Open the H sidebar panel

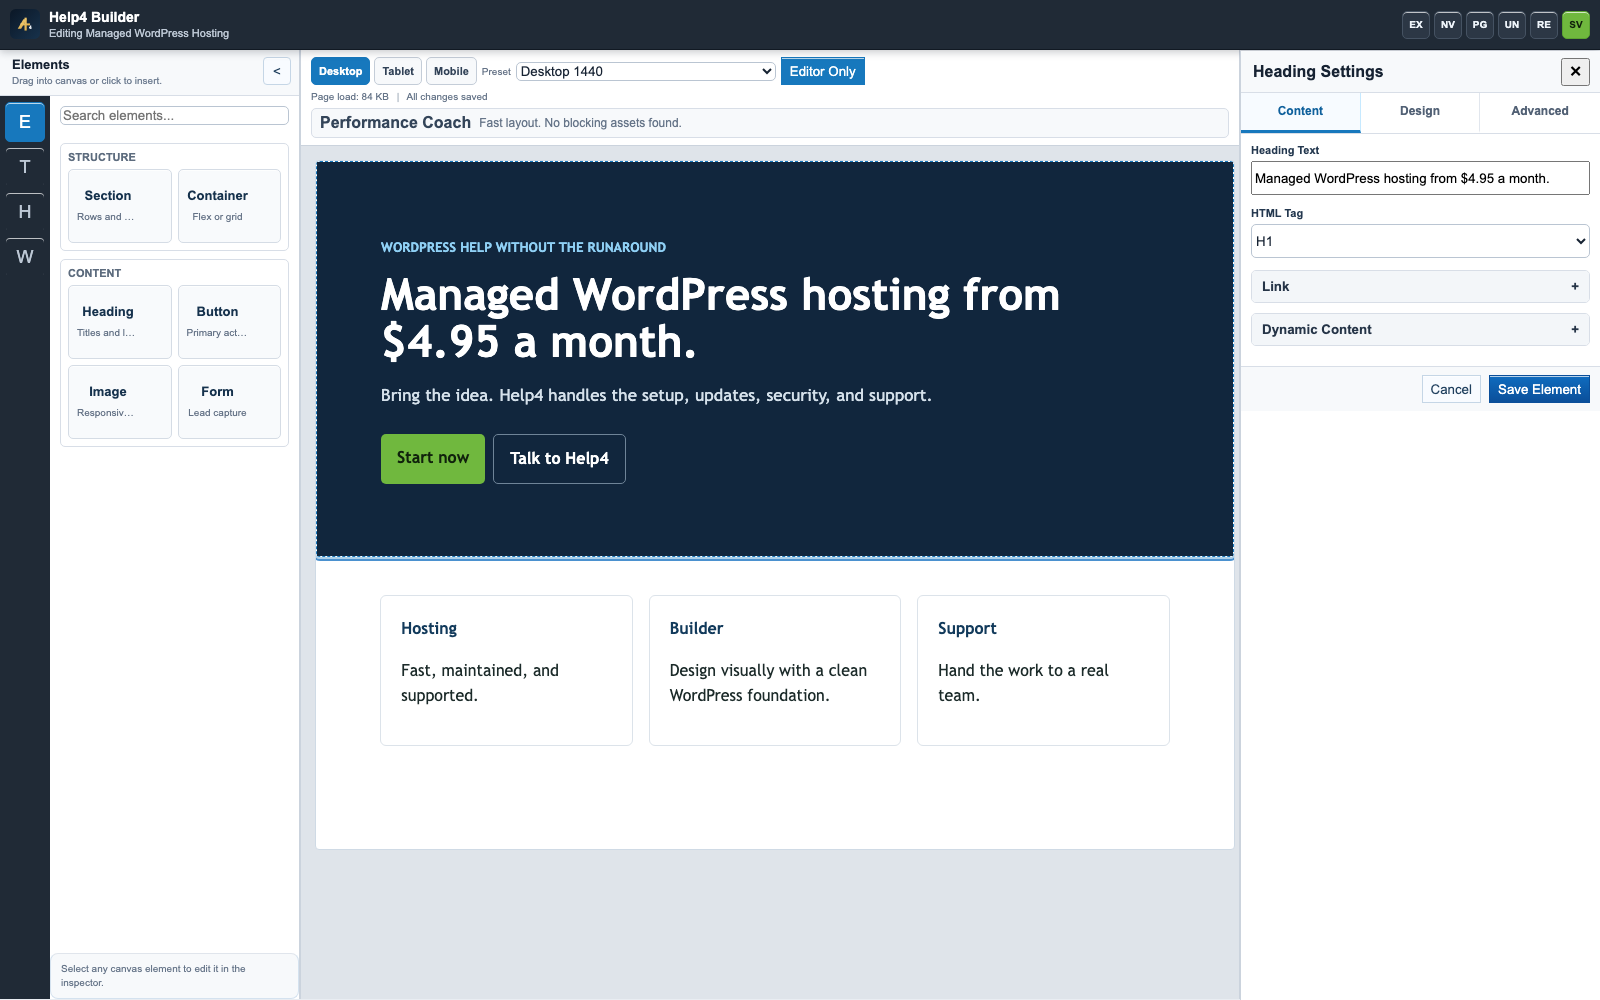pos(25,212)
